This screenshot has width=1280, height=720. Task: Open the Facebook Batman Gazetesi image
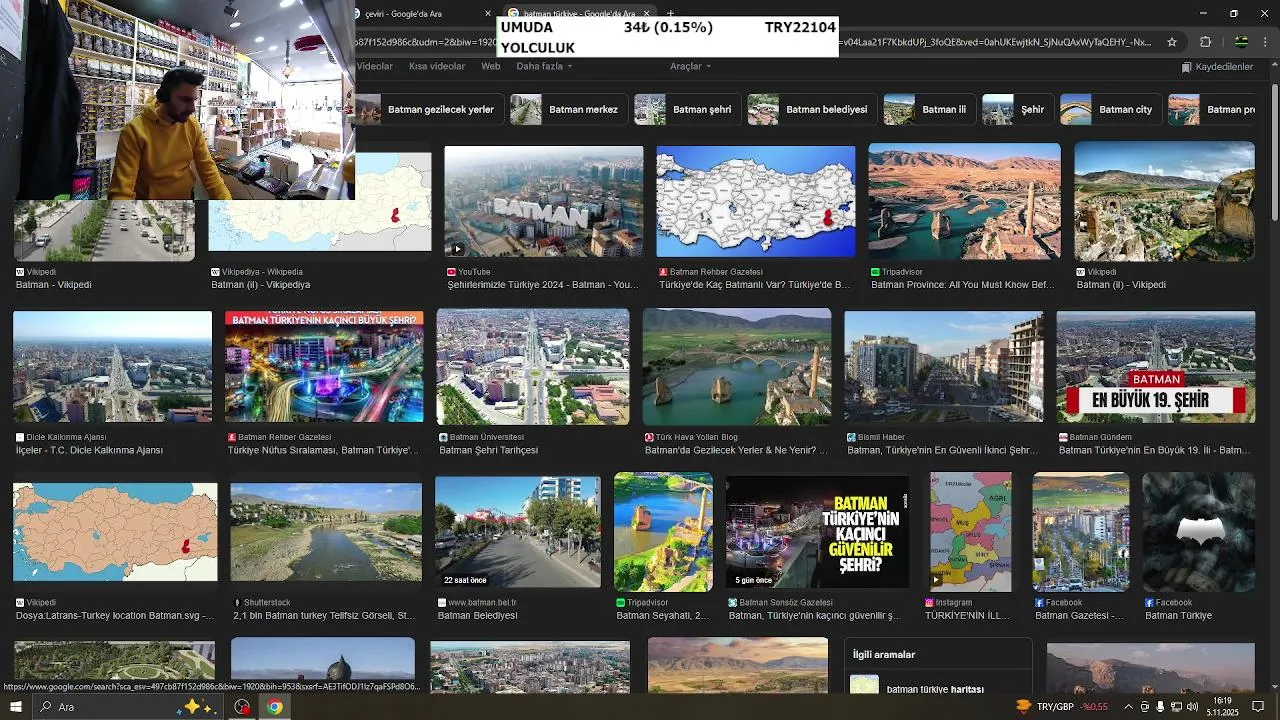pos(1081,532)
